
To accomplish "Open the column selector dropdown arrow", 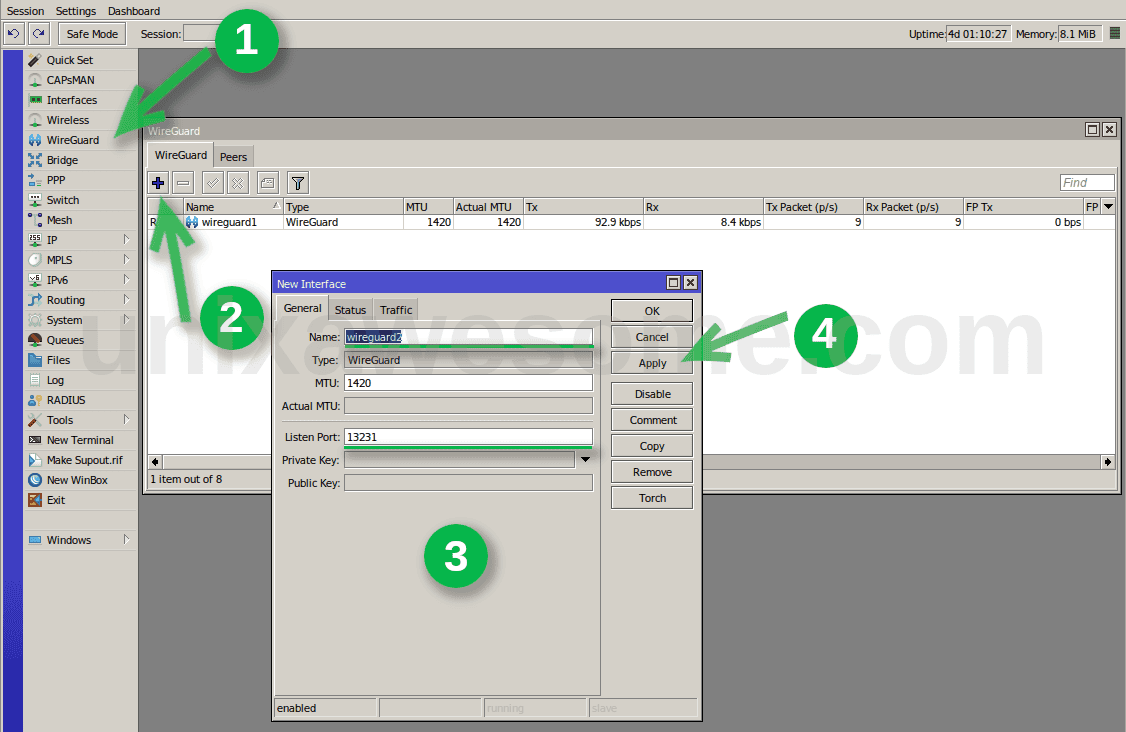I will (1107, 207).
